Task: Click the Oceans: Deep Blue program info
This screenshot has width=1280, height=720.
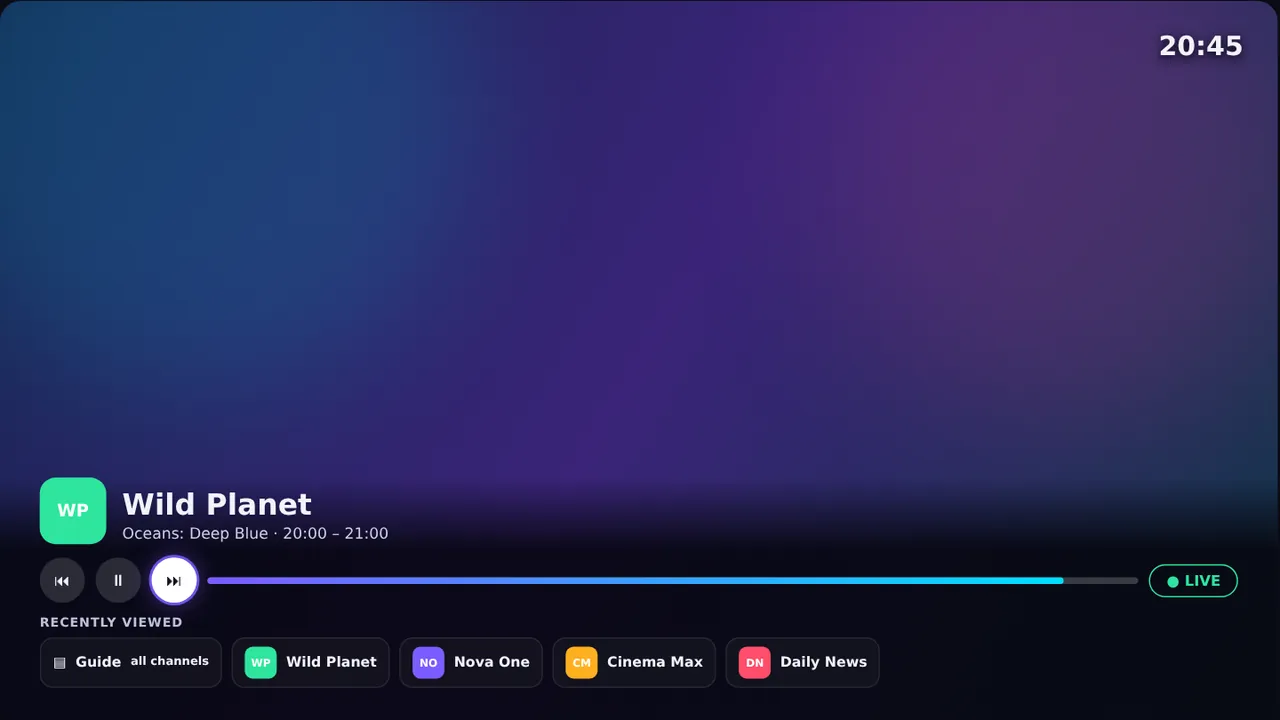Action: (x=255, y=534)
